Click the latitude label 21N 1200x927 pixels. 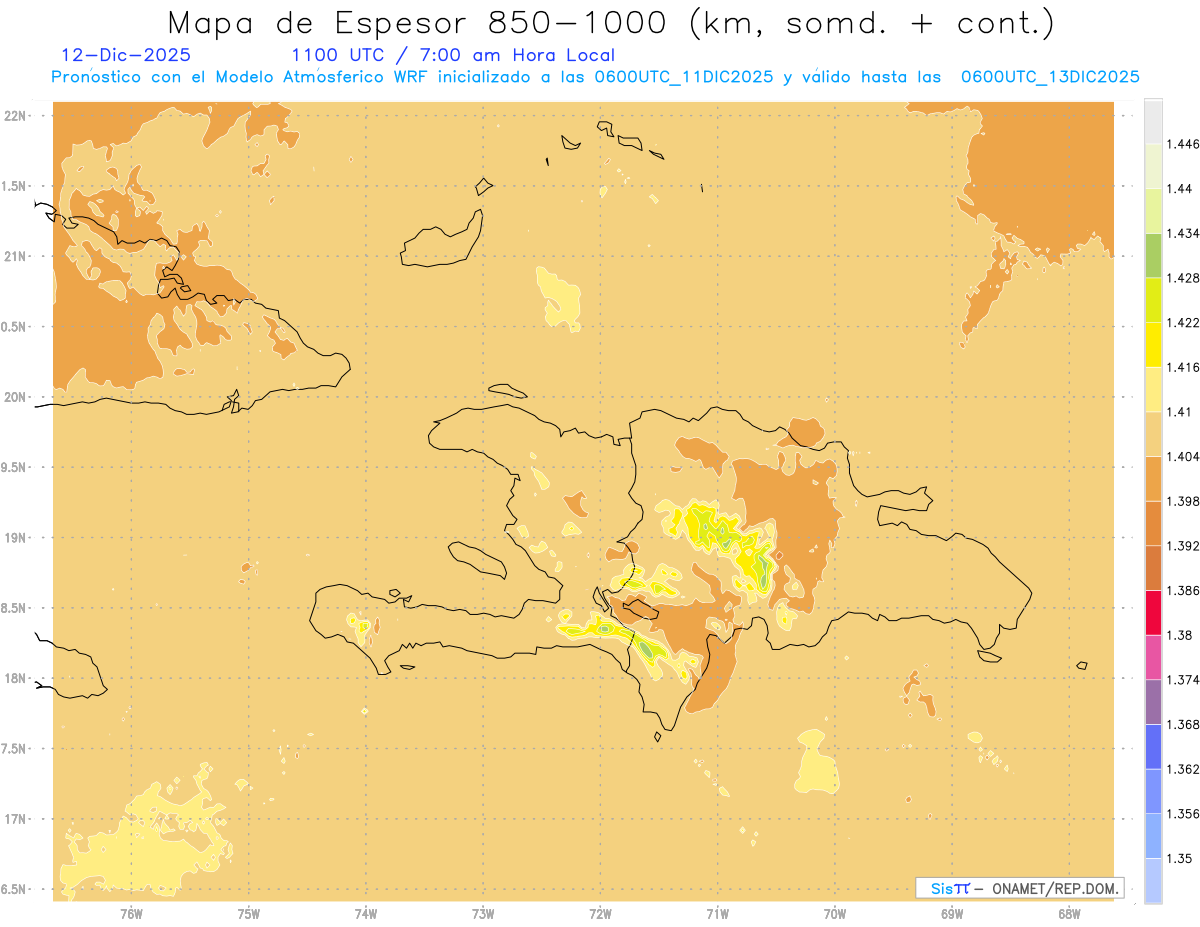(x=15, y=257)
